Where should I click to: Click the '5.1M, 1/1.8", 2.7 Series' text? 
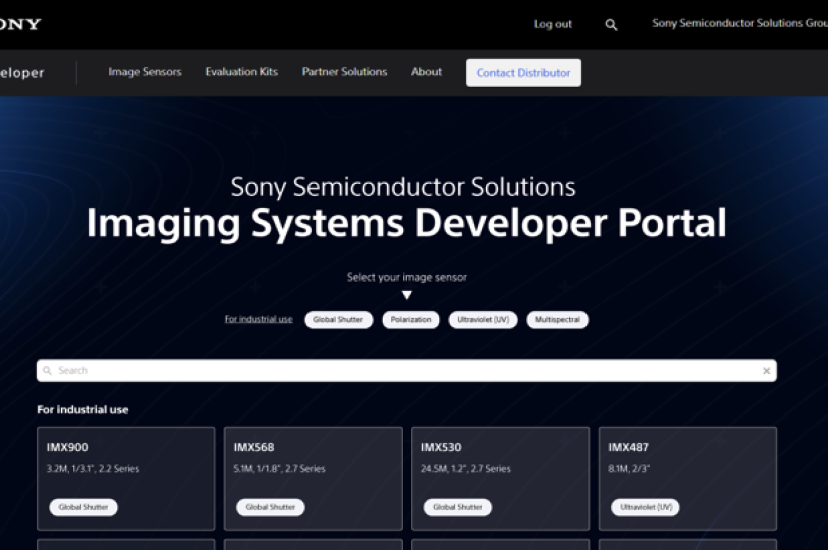pos(279,469)
